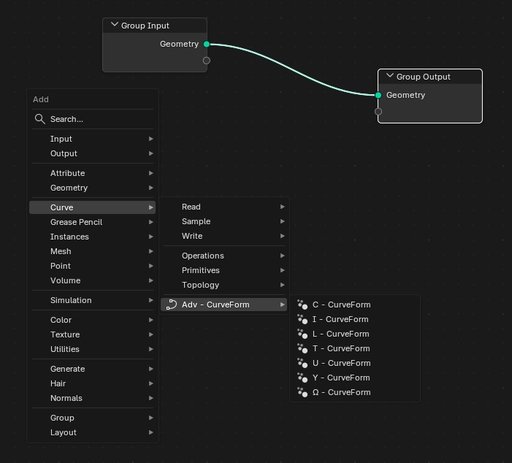Expand the Geometry submenu arrow in Add menu
Screen dimensions: 512x463
click(x=151, y=188)
